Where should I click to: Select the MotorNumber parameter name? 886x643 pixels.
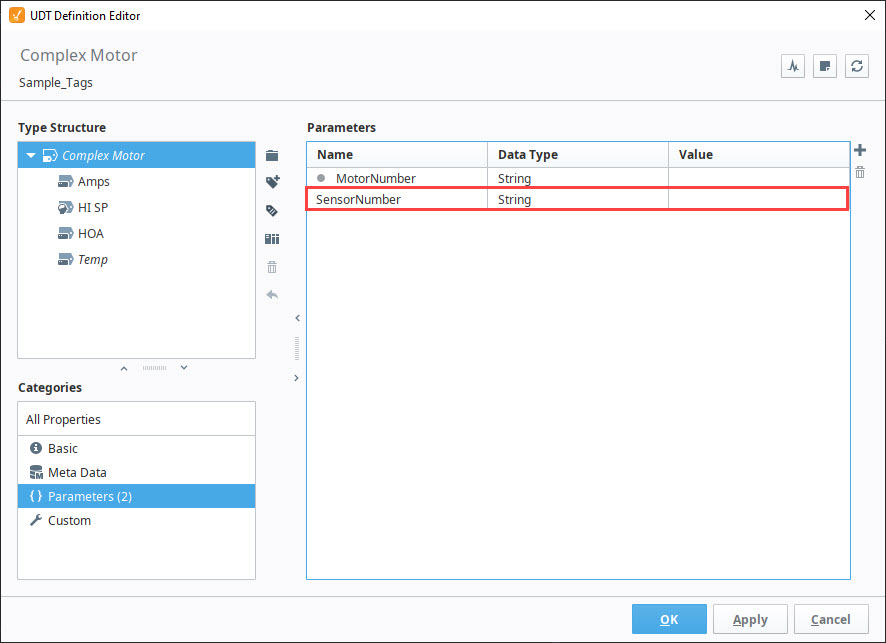click(376, 178)
